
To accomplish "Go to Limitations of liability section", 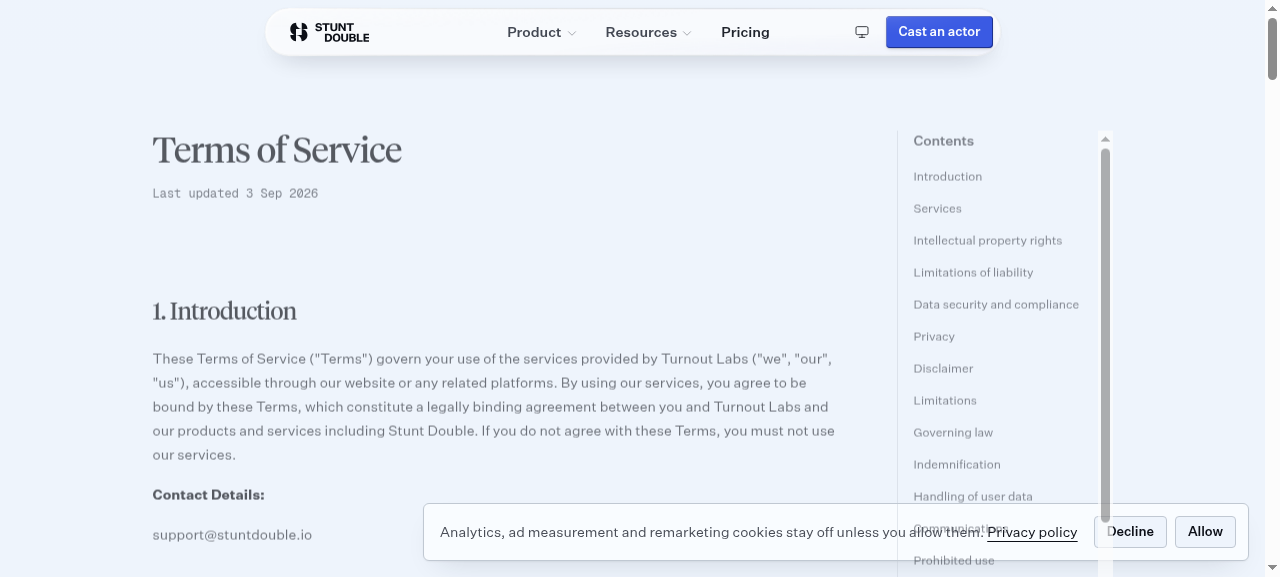I will (x=973, y=273).
